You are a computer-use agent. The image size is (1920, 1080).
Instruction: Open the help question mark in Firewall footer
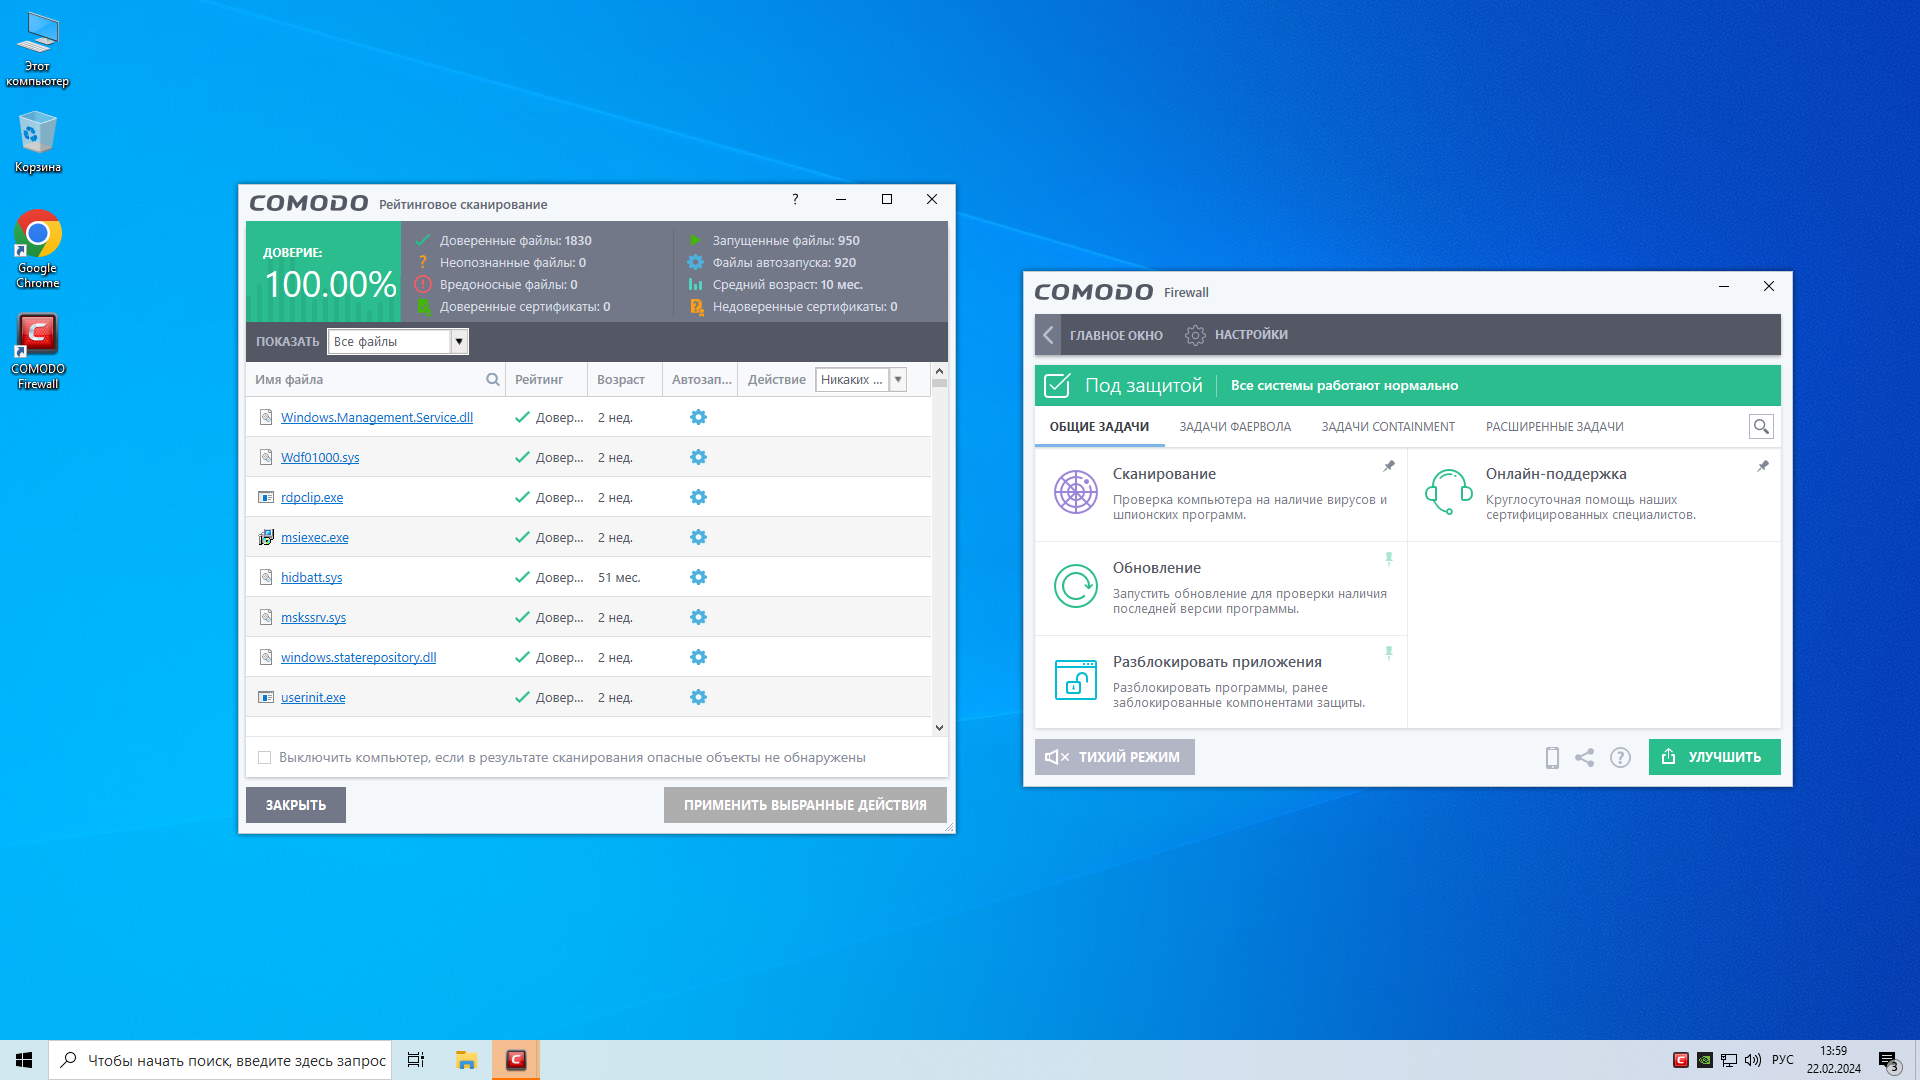[x=1620, y=758]
